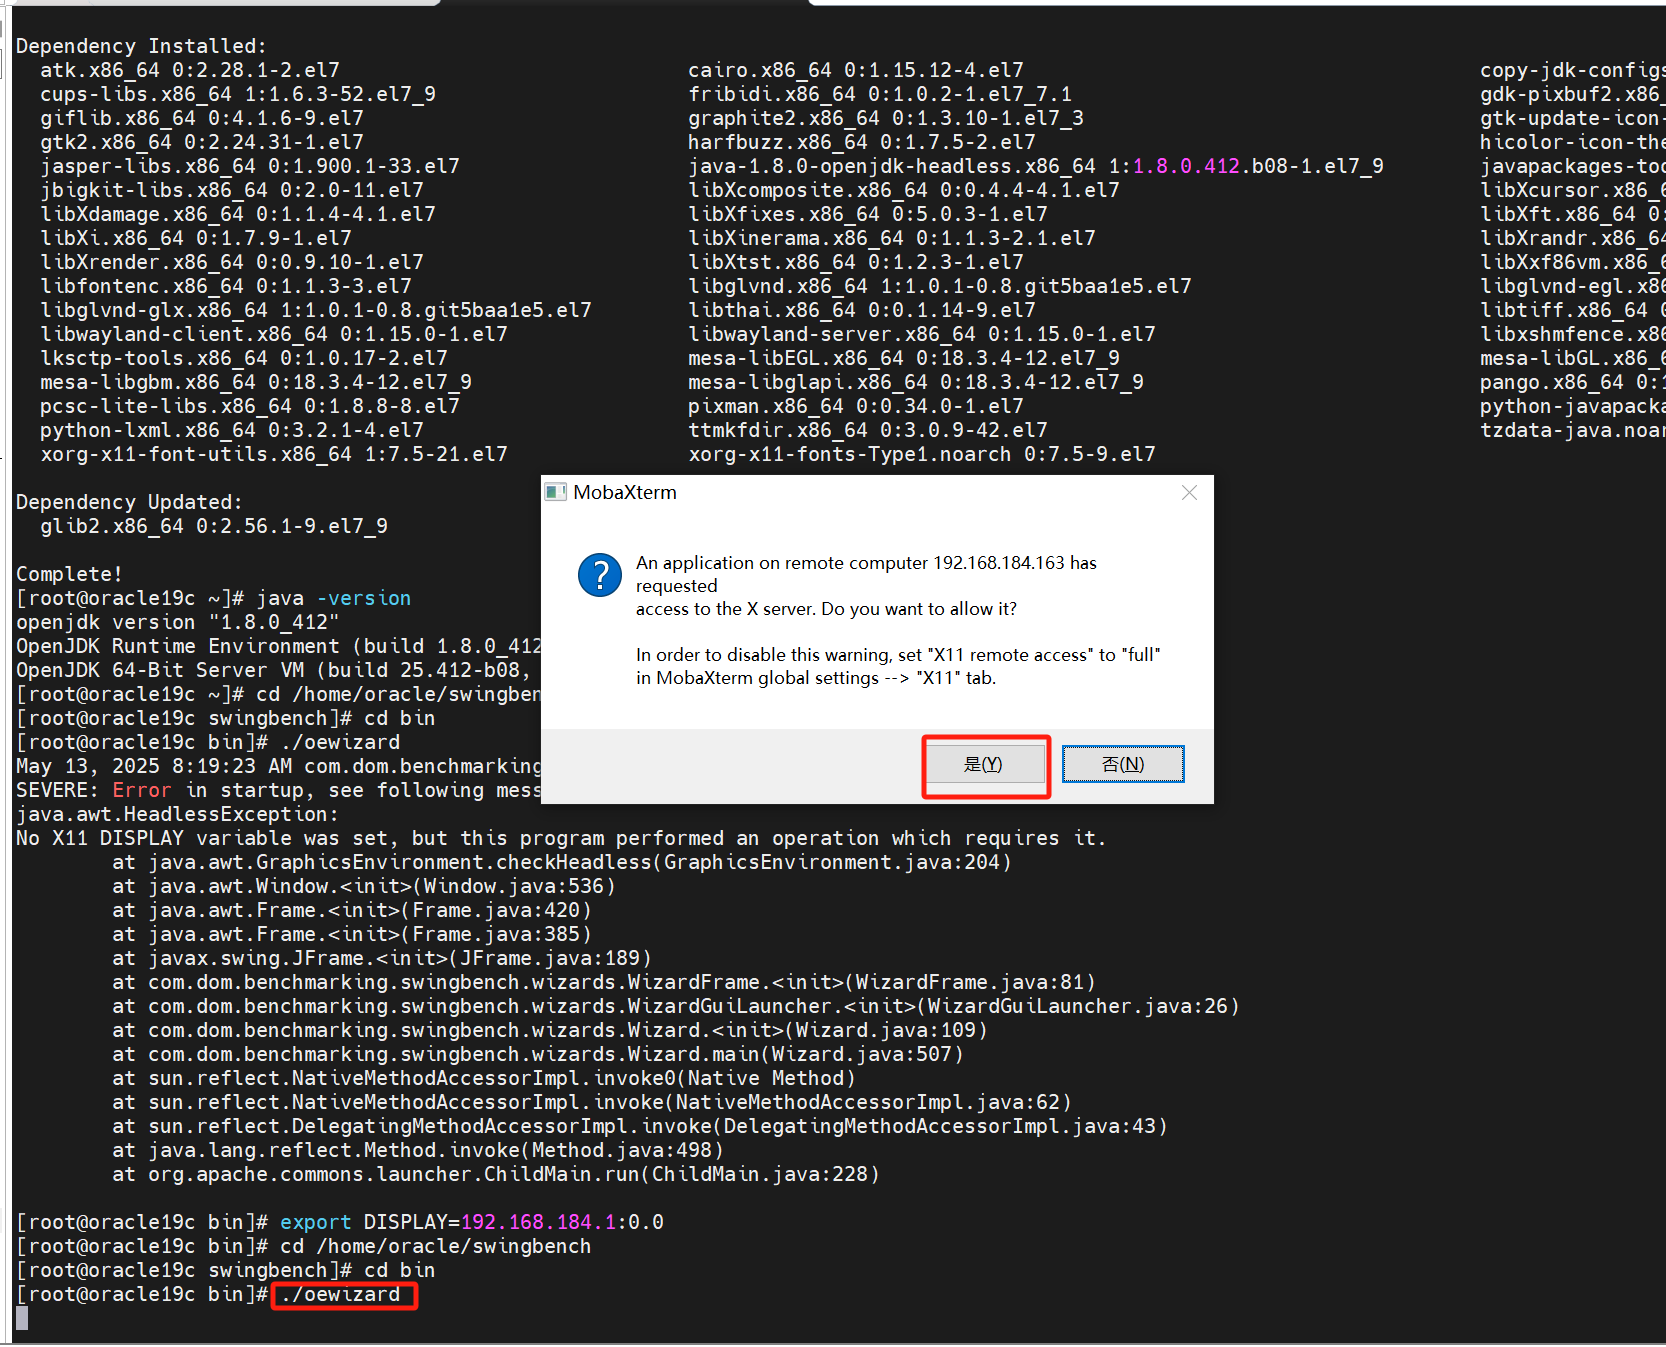Viewport: 1666px width, 1347px height.
Task: Click the 'ChildMain.run(ChildMain.java:228)' stack line
Action: [x=496, y=1174]
